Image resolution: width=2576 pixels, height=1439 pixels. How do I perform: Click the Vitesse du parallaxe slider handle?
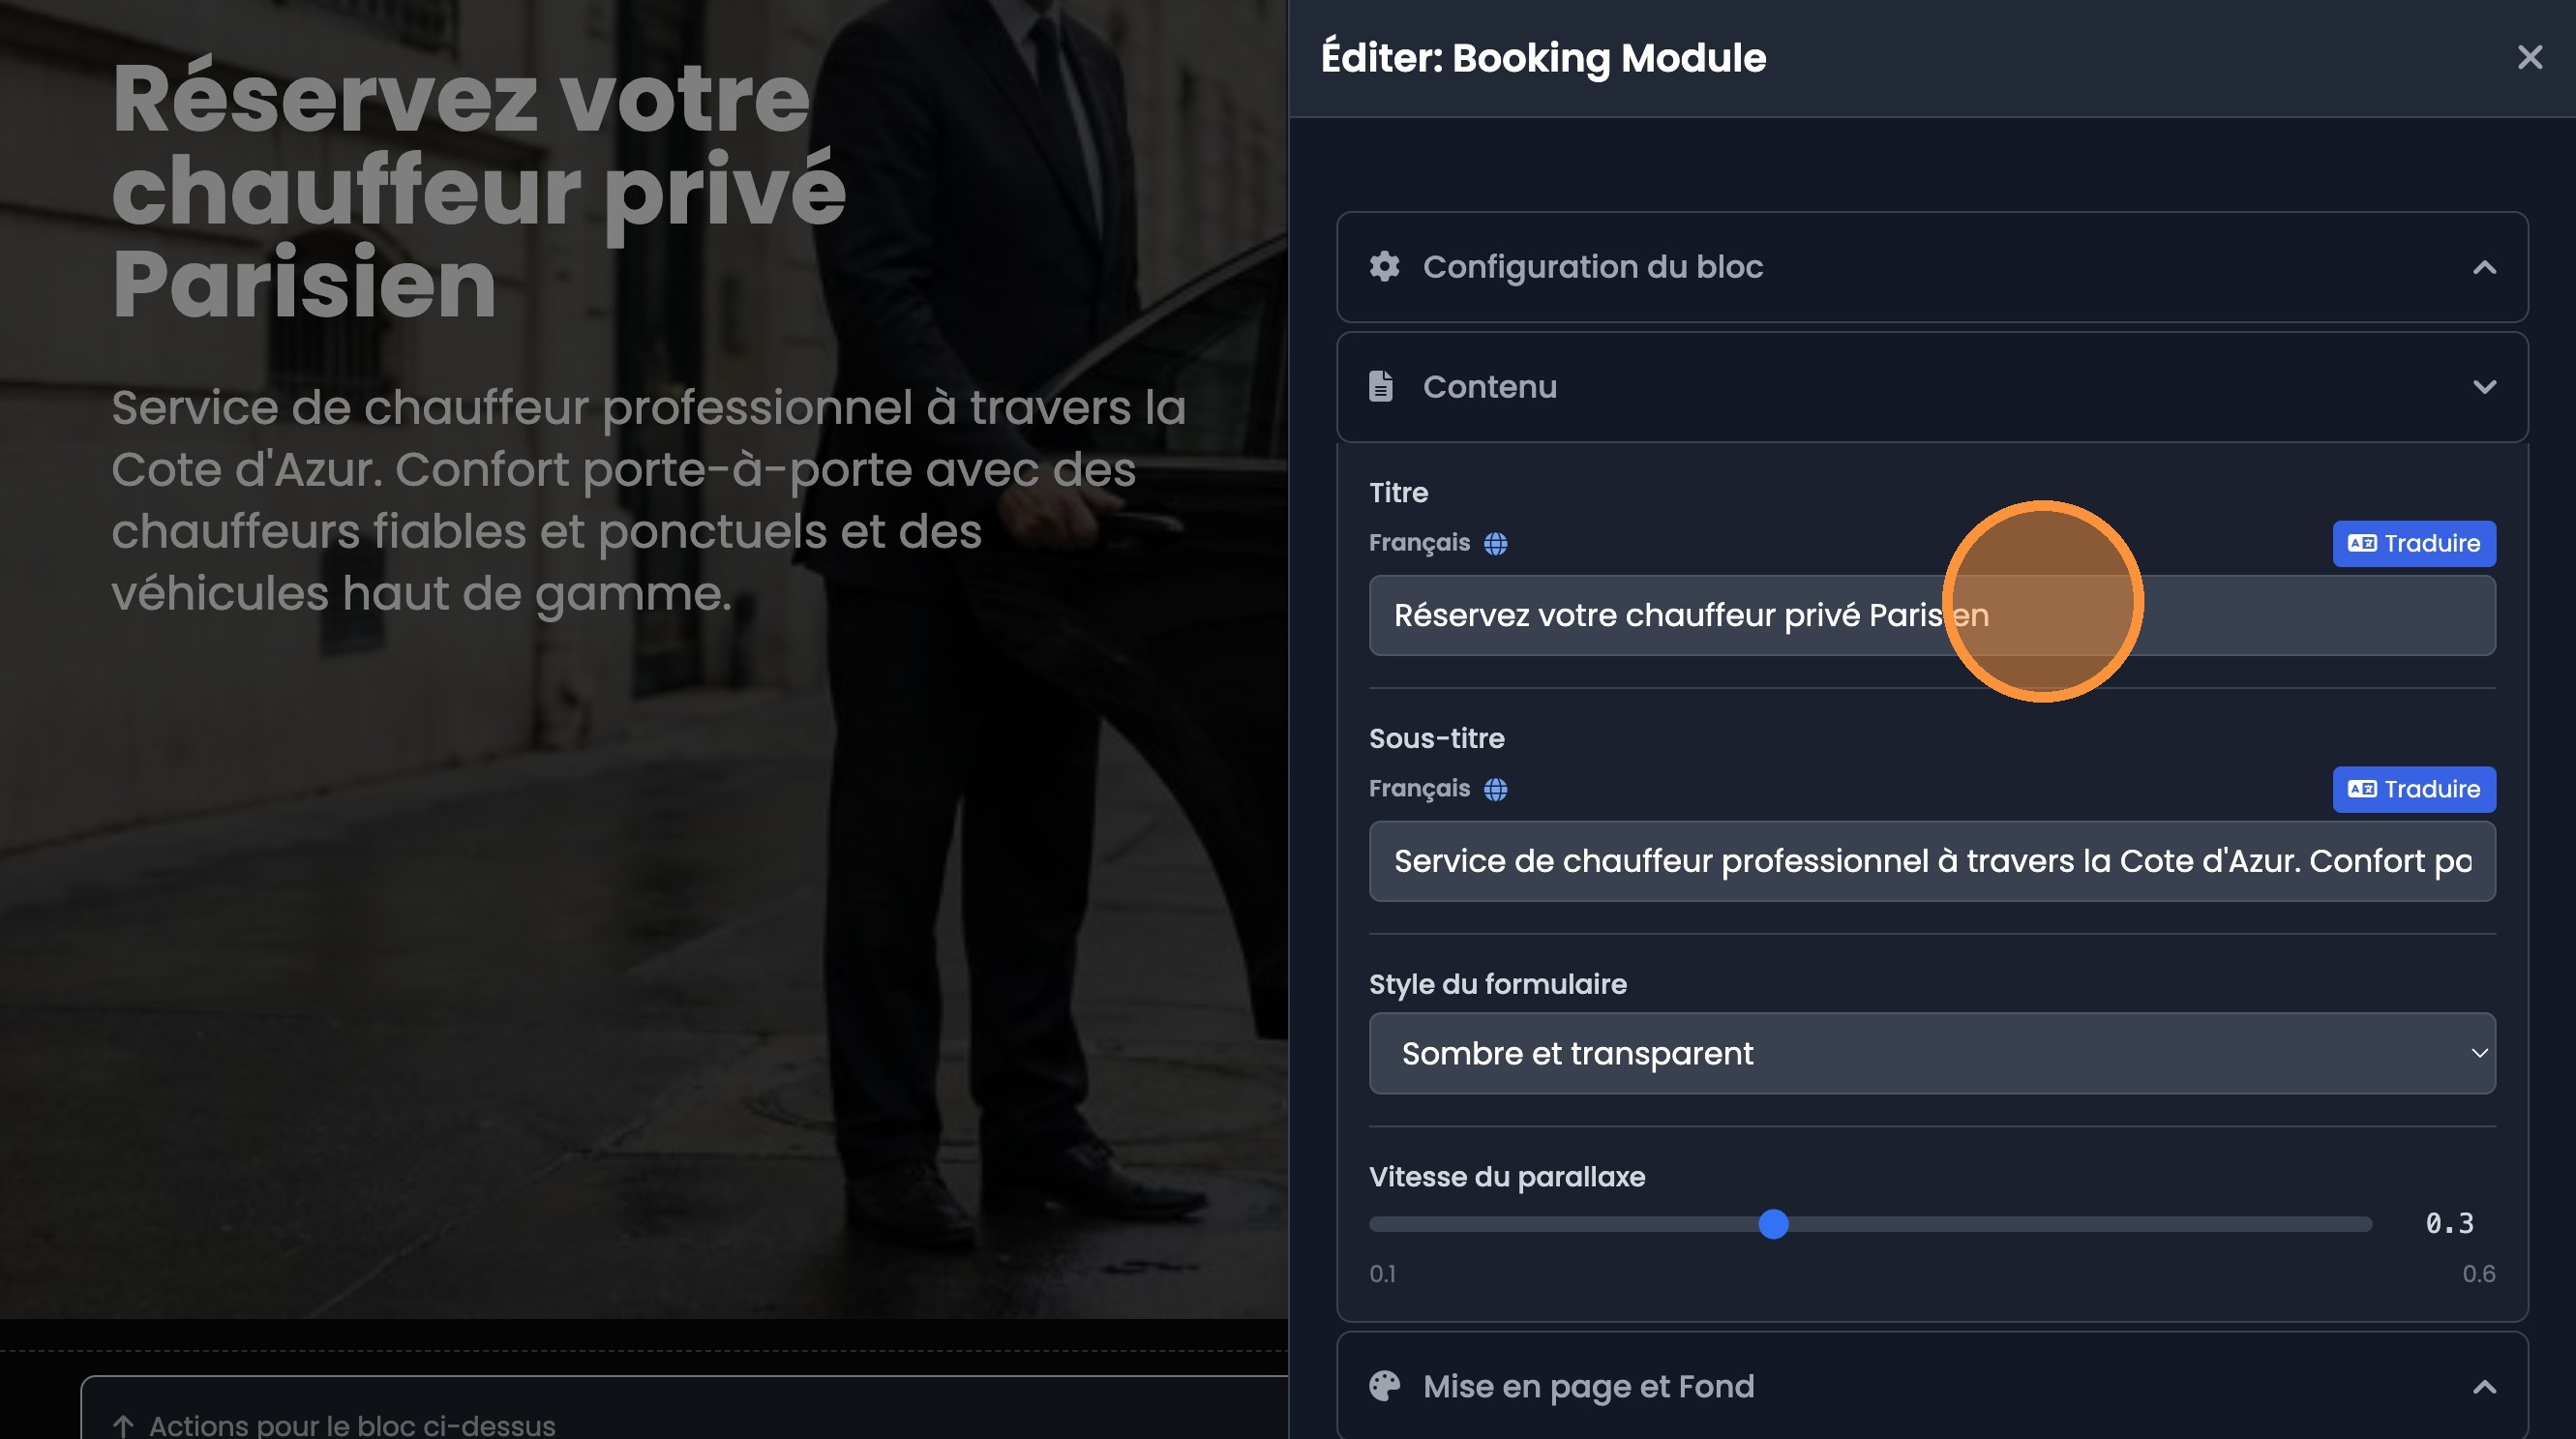(x=1773, y=1224)
